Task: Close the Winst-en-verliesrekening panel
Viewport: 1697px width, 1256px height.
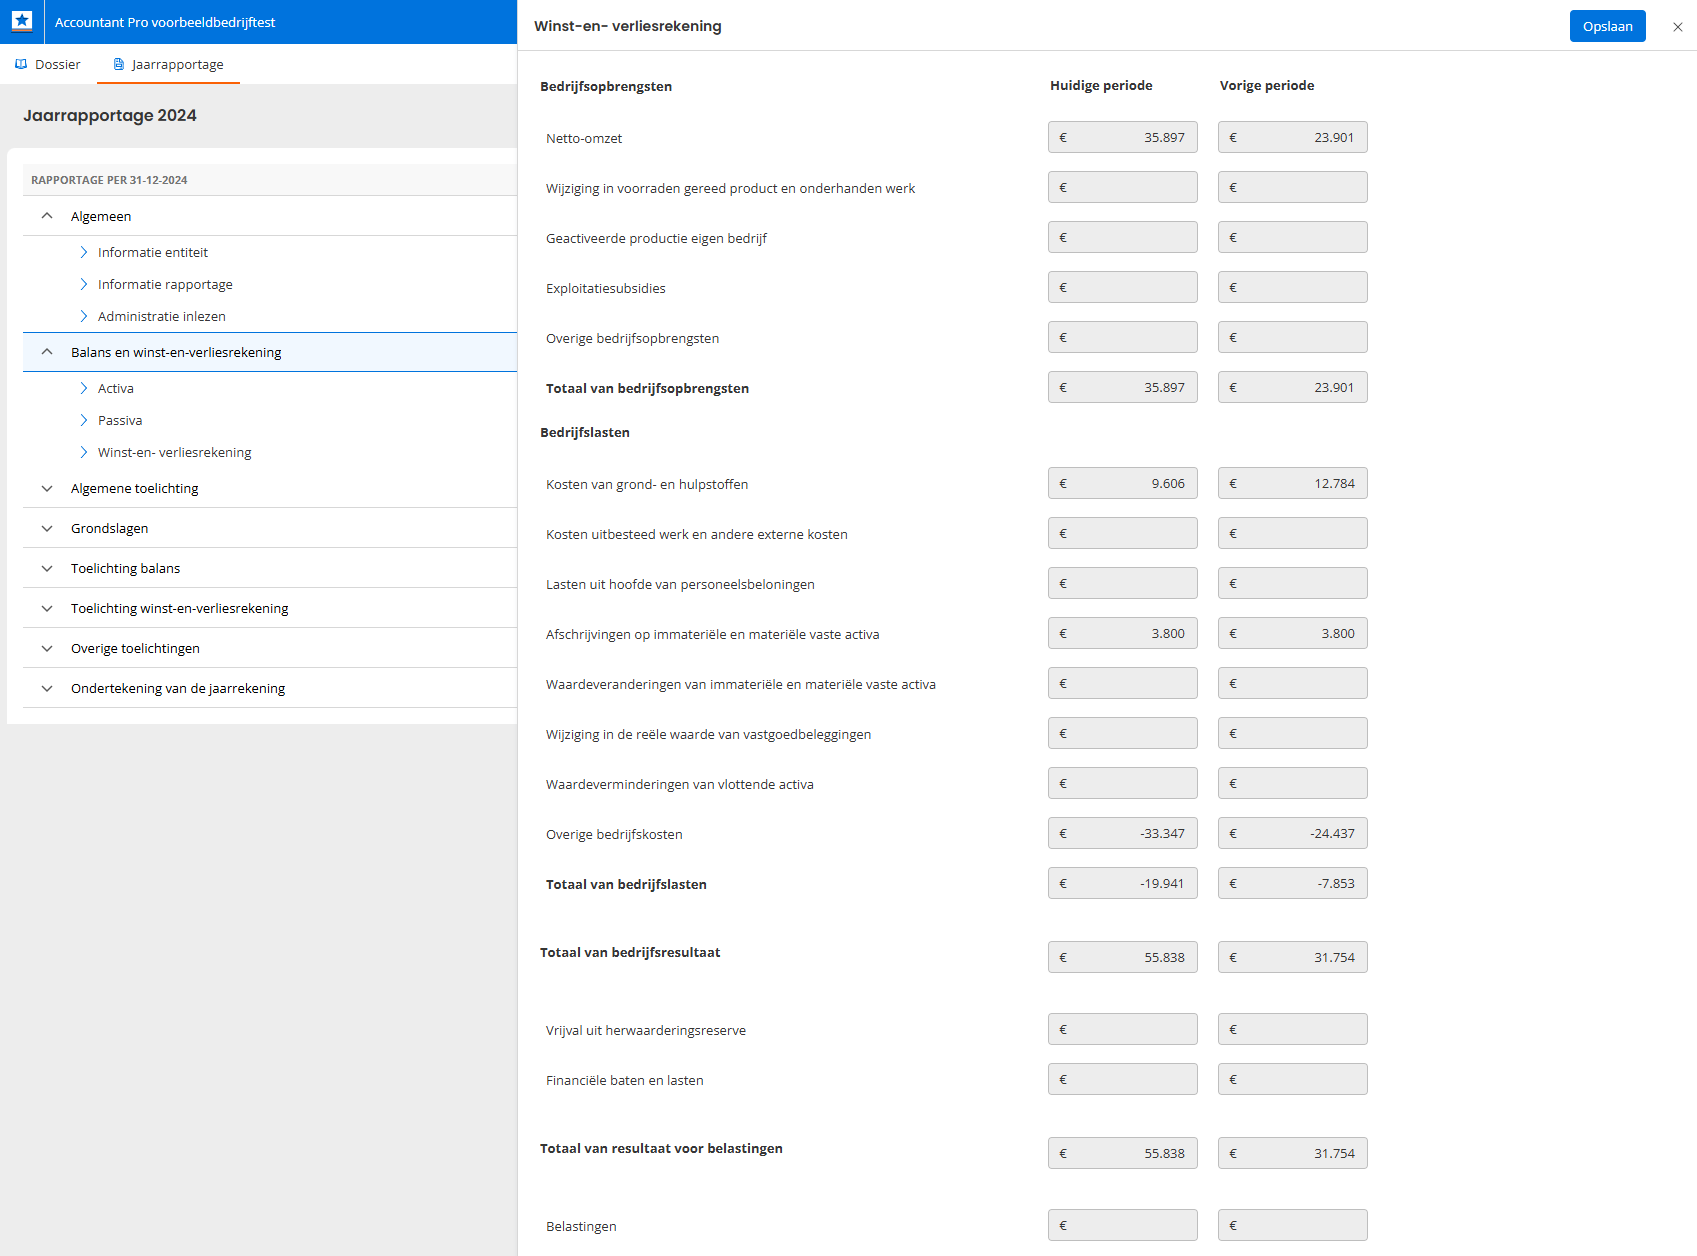Action: pos(1678,27)
